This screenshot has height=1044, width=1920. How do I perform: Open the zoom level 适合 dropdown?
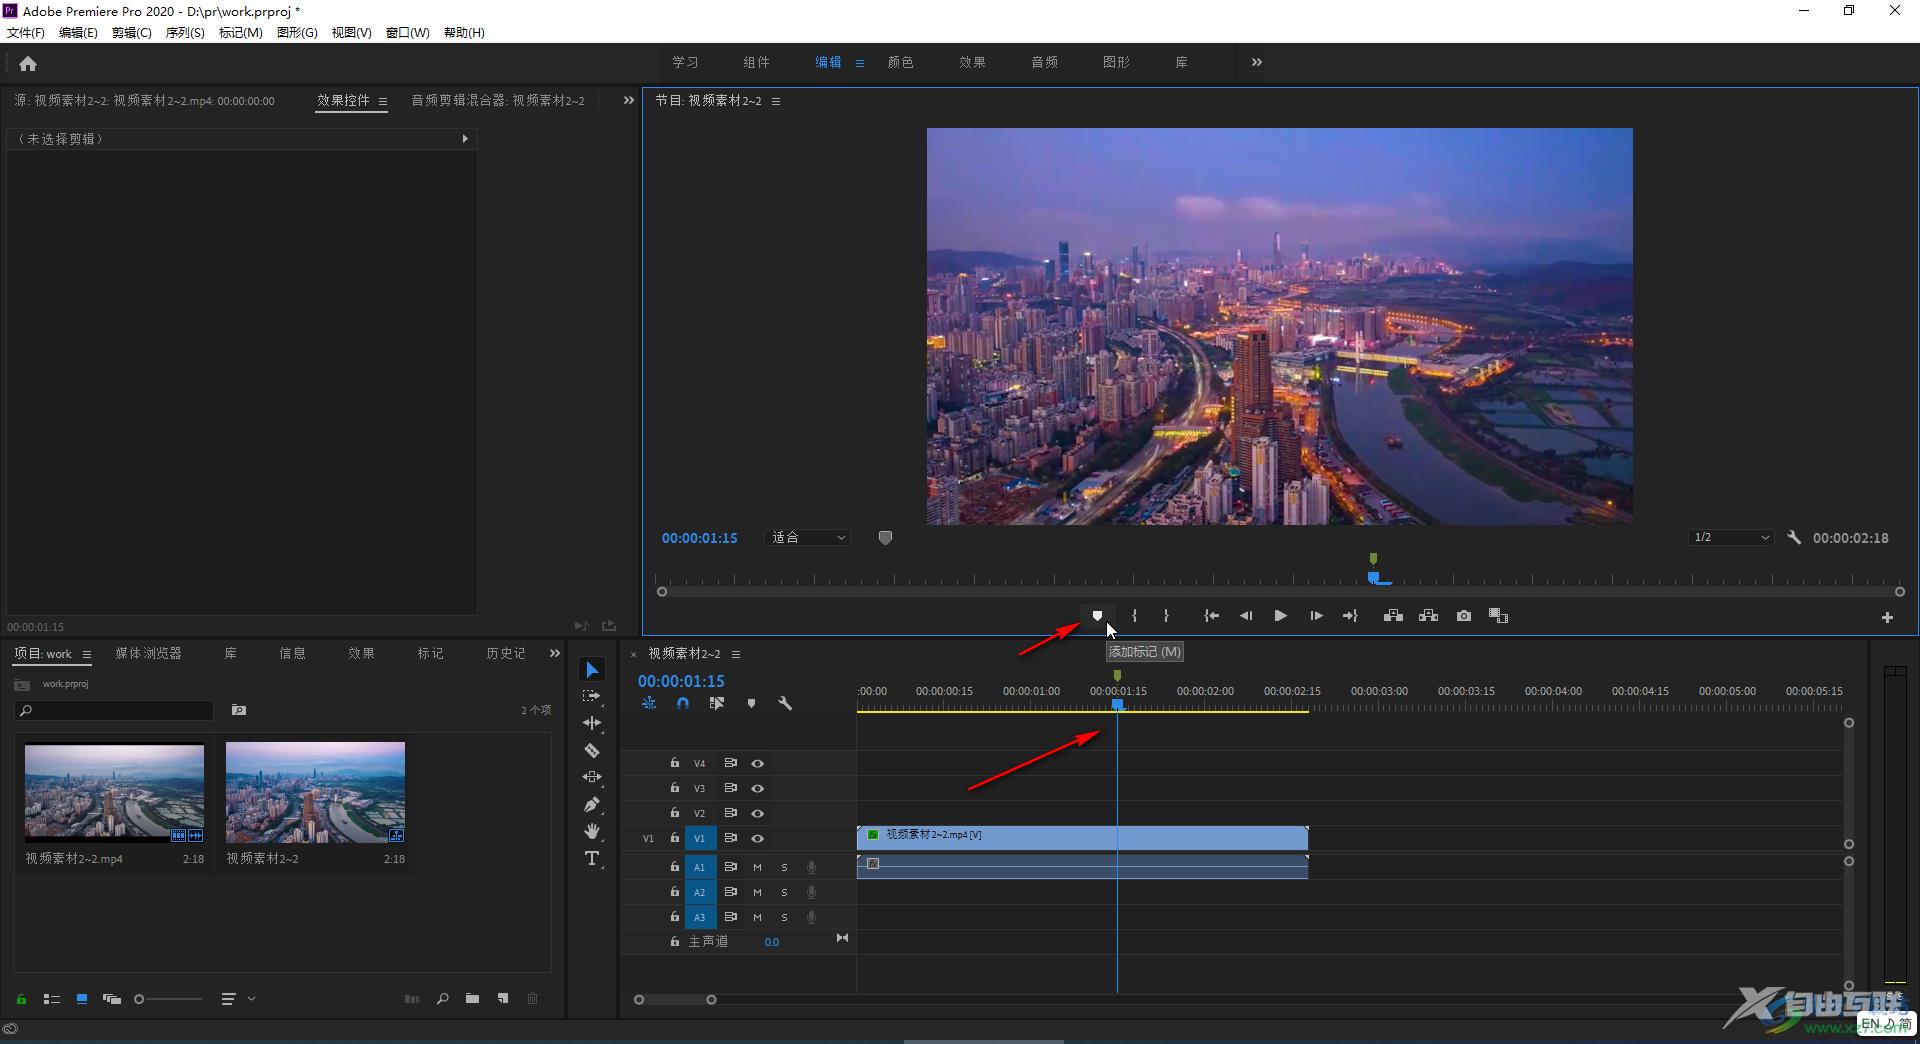pos(808,537)
